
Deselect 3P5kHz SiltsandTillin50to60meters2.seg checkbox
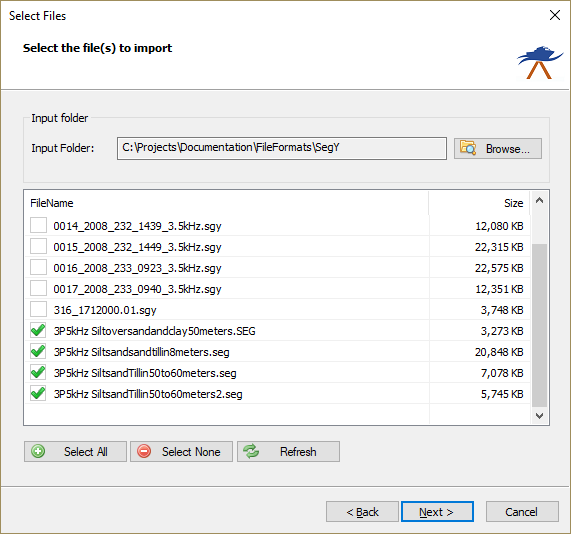38,394
